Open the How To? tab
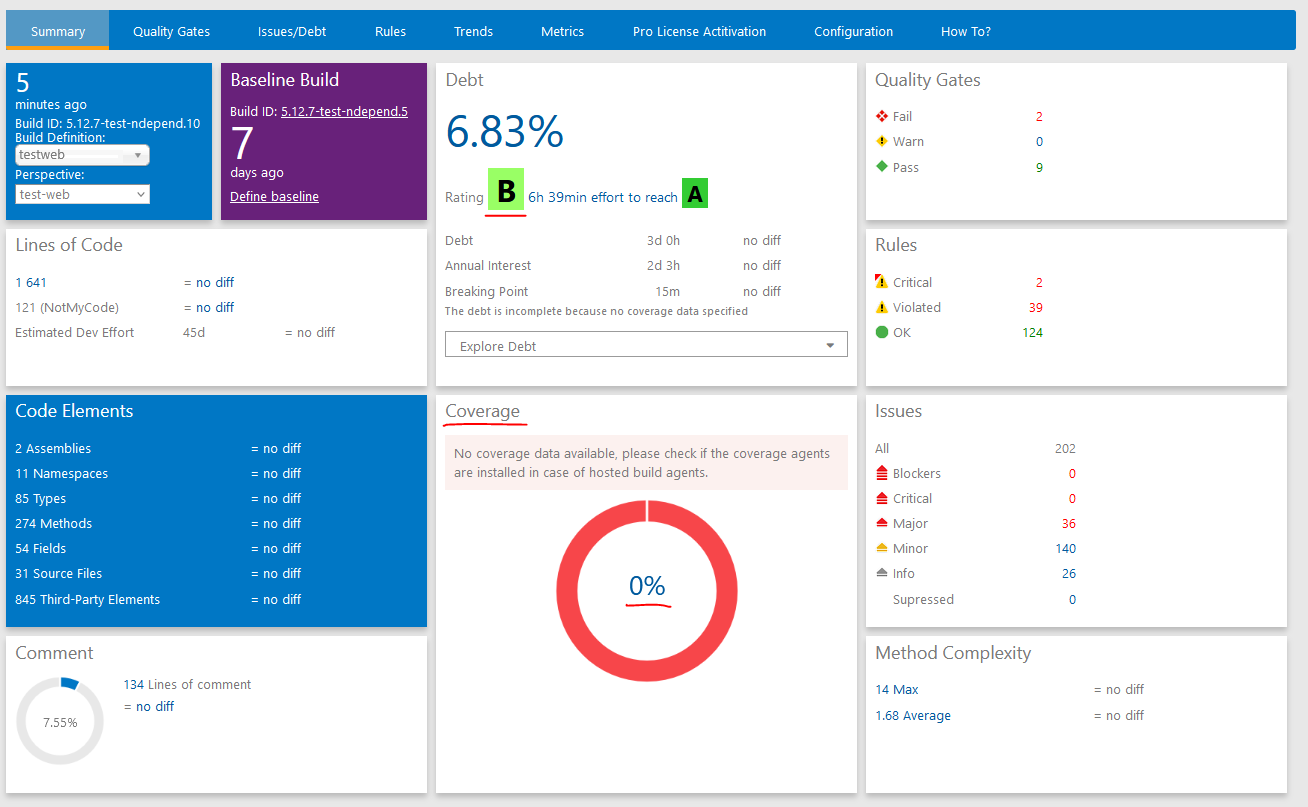The width and height of the screenshot is (1308, 807). point(966,31)
